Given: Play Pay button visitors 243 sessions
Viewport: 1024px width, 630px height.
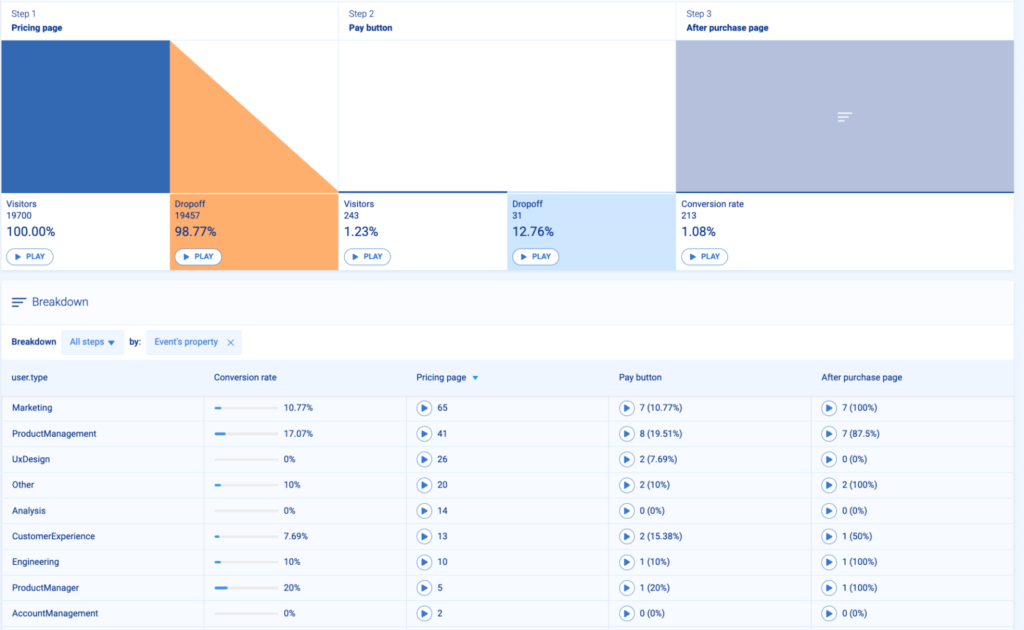Looking at the screenshot, I should [367, 257].
